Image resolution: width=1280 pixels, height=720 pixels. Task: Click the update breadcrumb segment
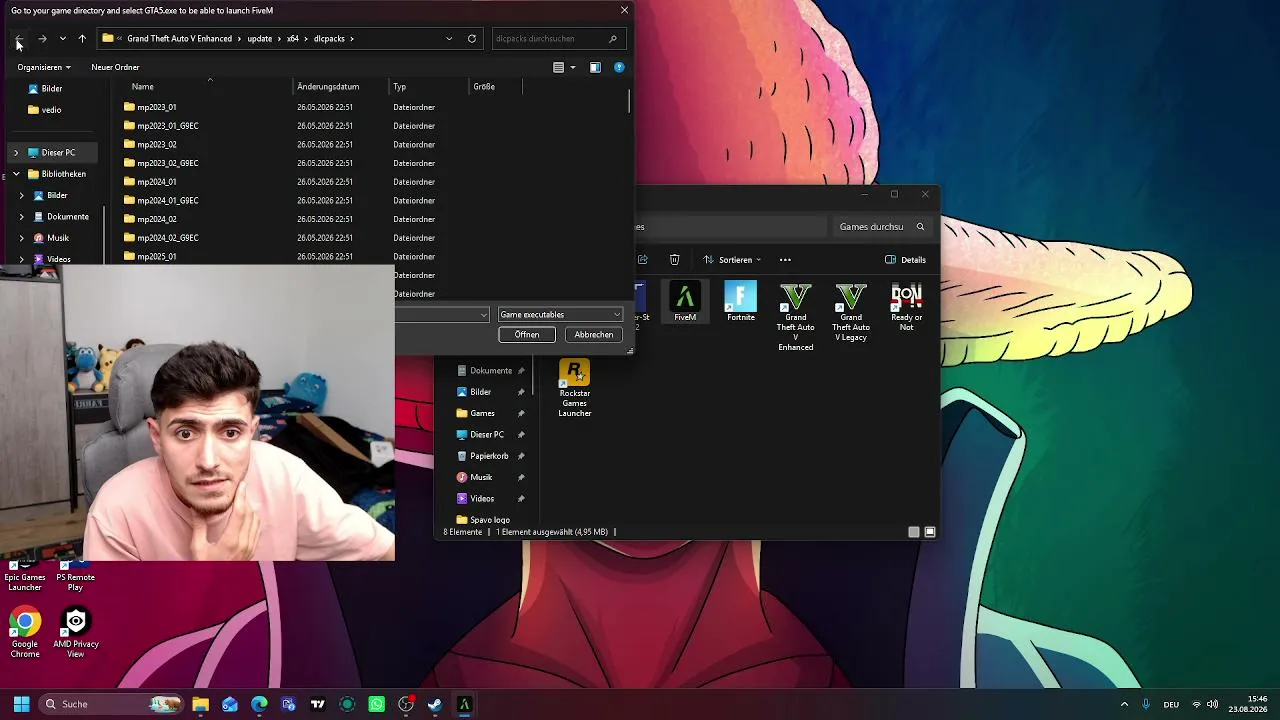[x=260, y=39]
